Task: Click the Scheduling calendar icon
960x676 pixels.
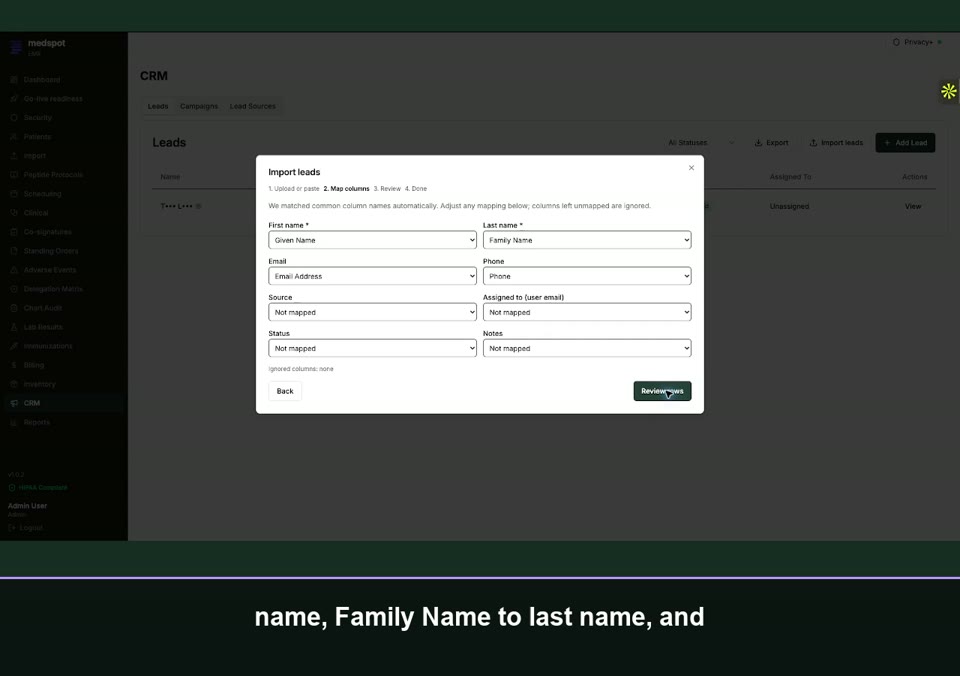Action: 14,193
